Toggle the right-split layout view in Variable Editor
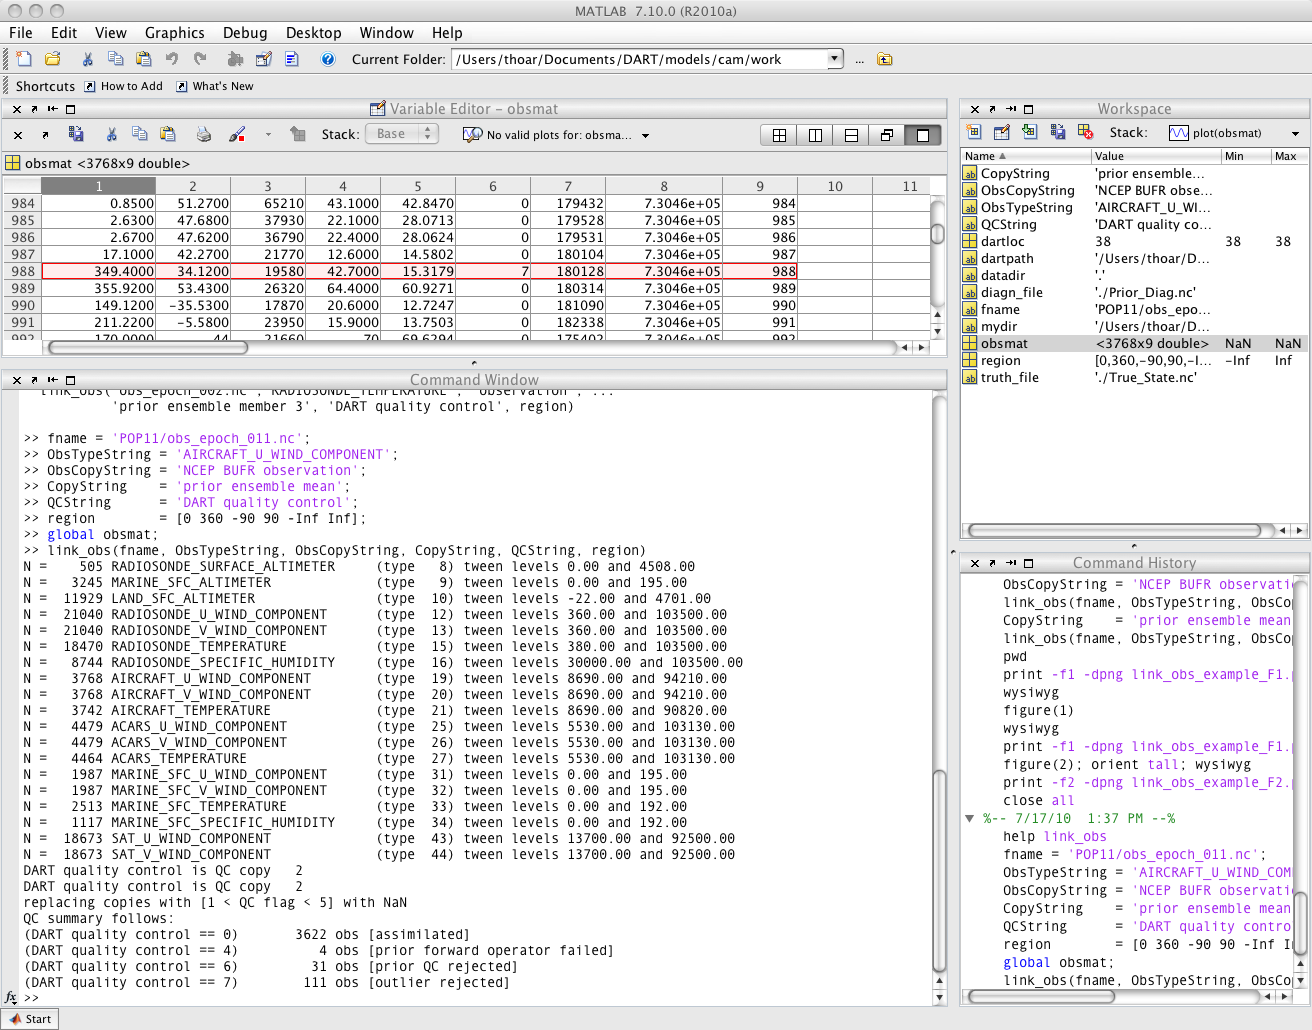 (x=814, y=134)
